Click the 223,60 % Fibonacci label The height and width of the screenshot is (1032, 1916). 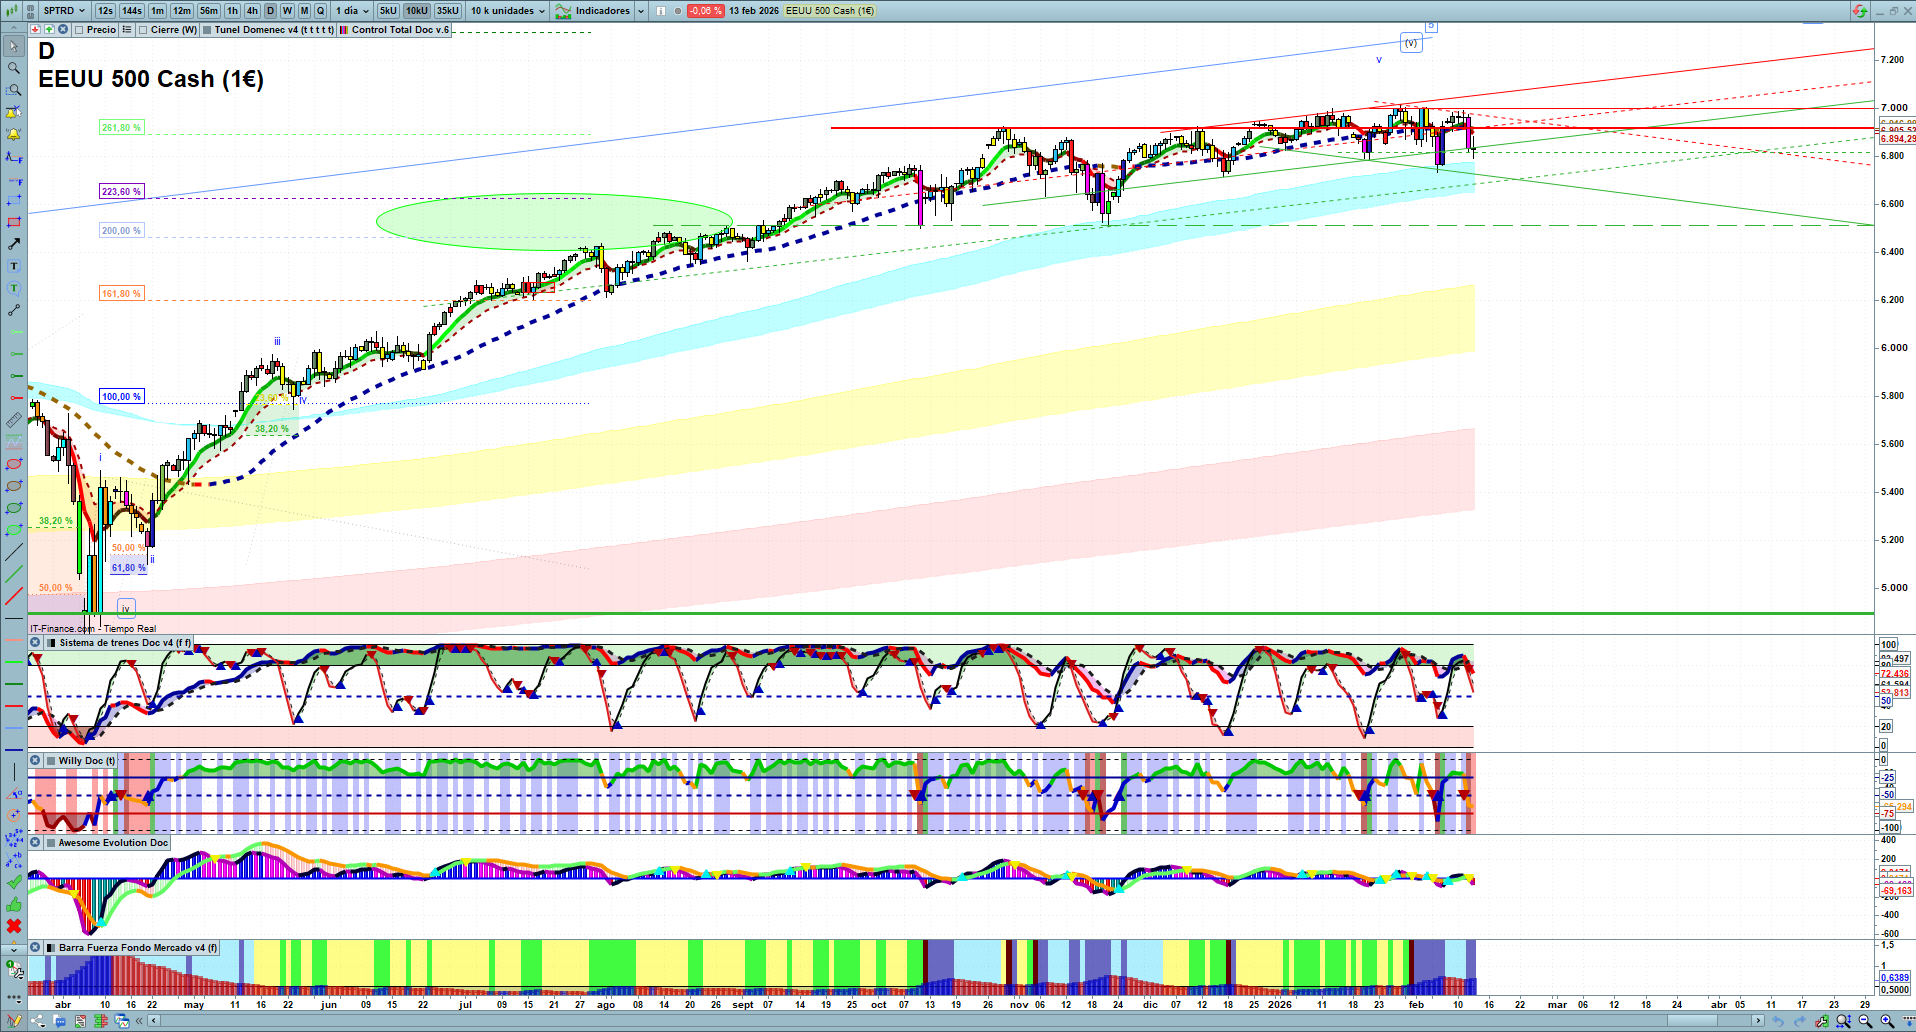(x=121, y=191)
